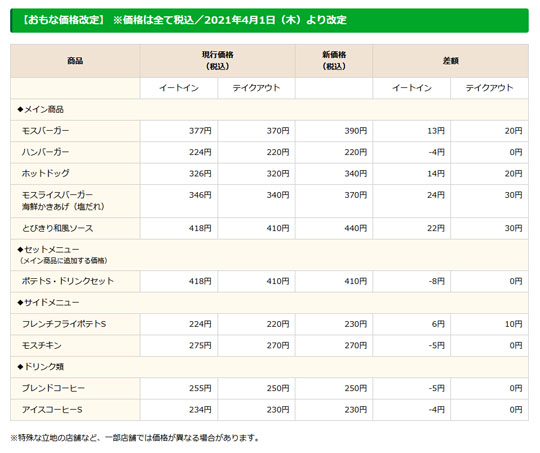Click ポテトS・ドリンクセット eat-in difference -8円

437,281
